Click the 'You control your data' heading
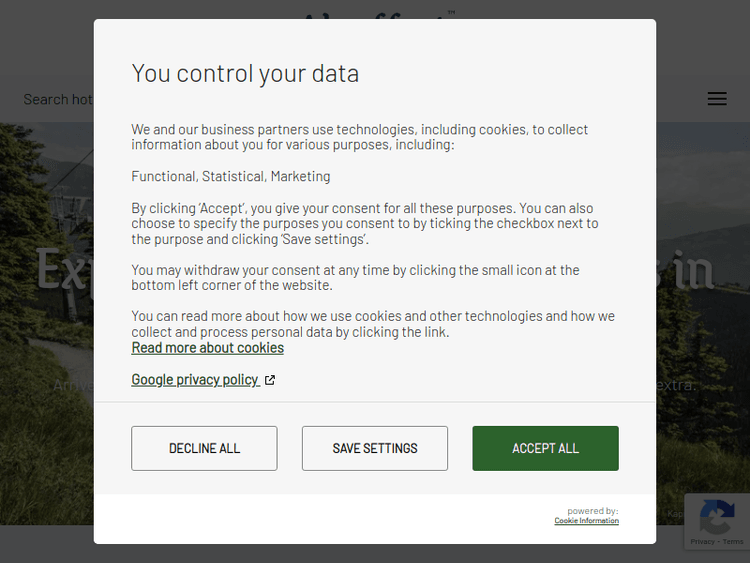This screenshot has width=750, height=563. (245, 73)
